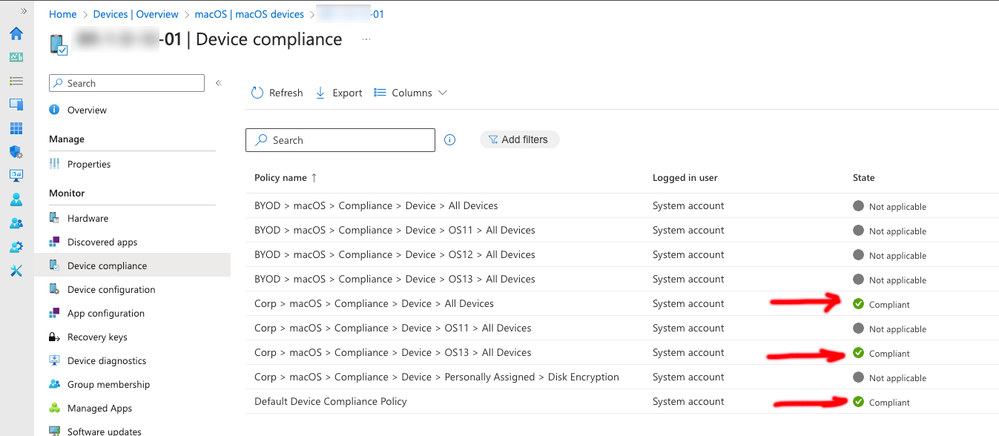Click the Add filters button
This screenshot has width=999, height=436.
[519, 140]
